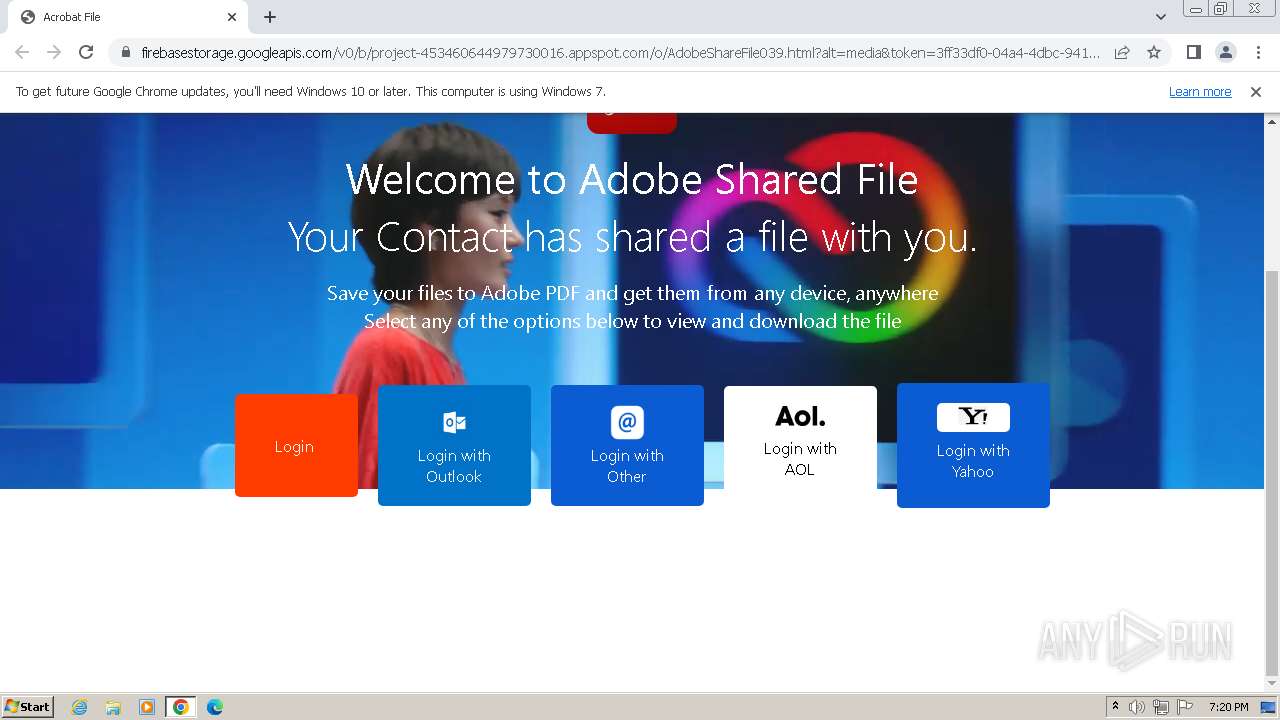View site information lock icon
Screen dimensions: 1280x720
tap(125, 52)
